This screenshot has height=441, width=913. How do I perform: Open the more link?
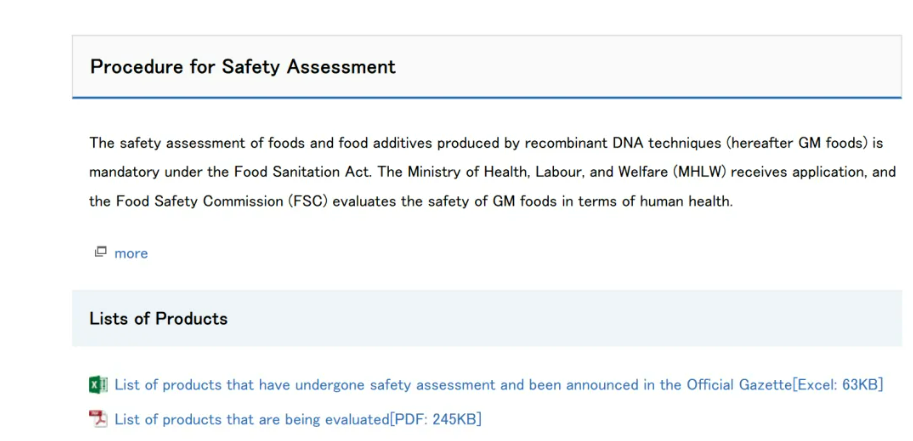(x=131, y=253)
